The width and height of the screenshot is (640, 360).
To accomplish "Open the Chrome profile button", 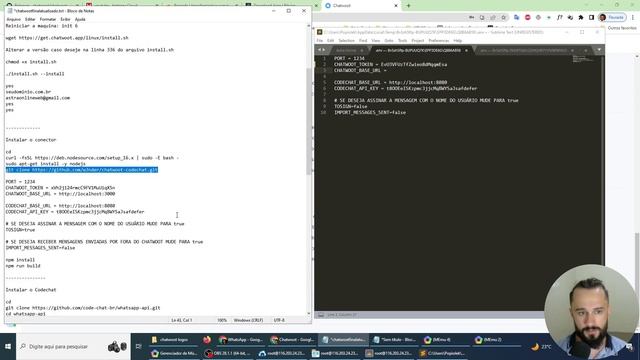I will pyautogui.click(x=612, y=18).
